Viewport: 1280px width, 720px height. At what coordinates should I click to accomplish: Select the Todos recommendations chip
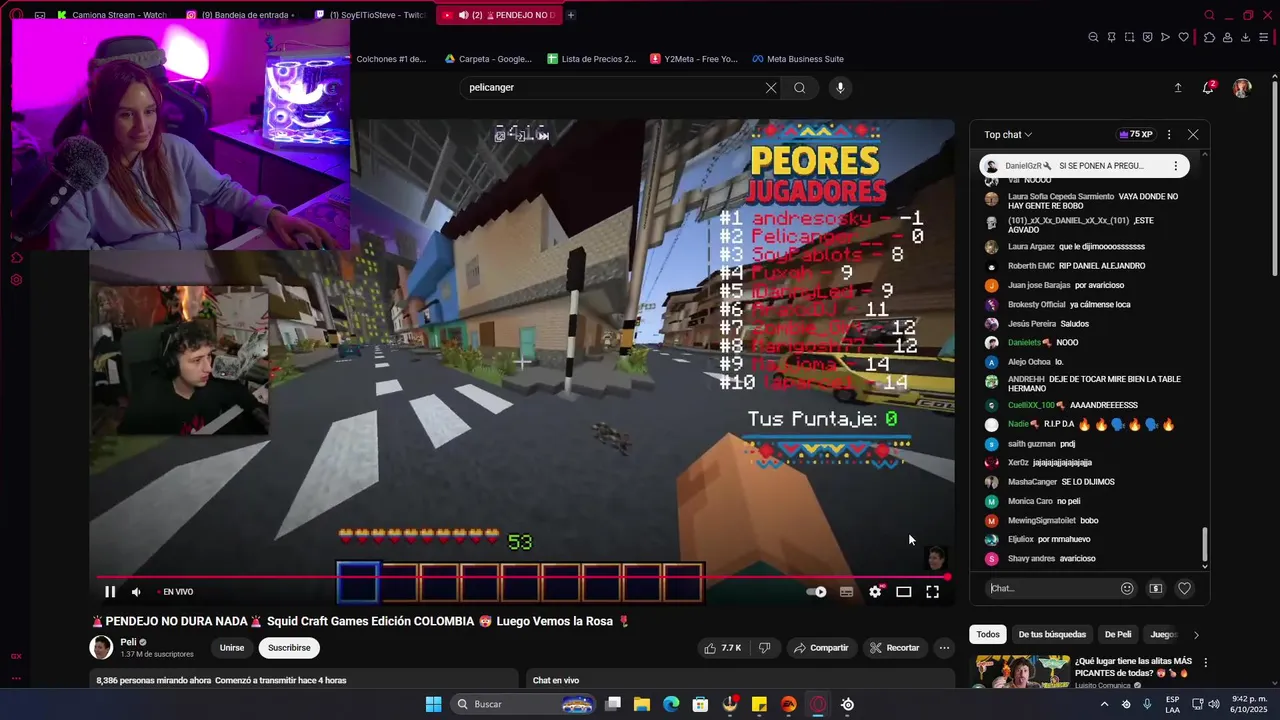click(x=988, y=635)
